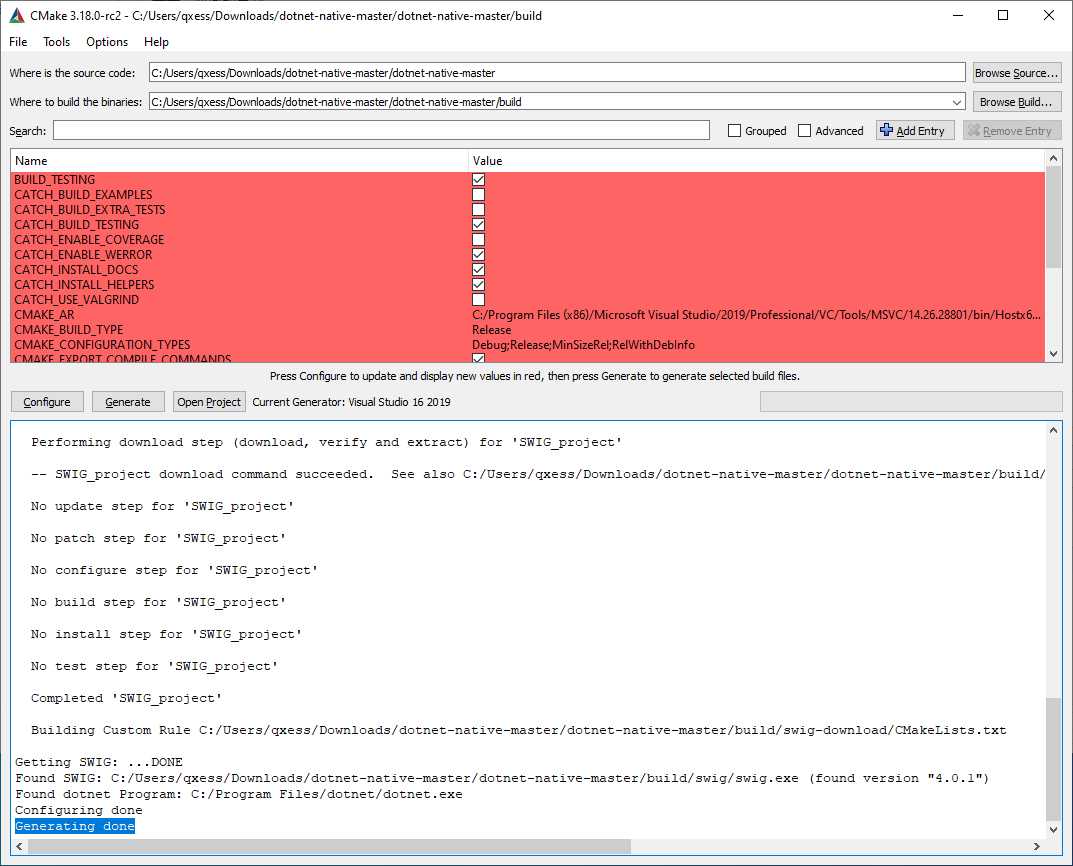The image size is (1073, 866).
Task: Open the File menu
Action: pos(18,42)
